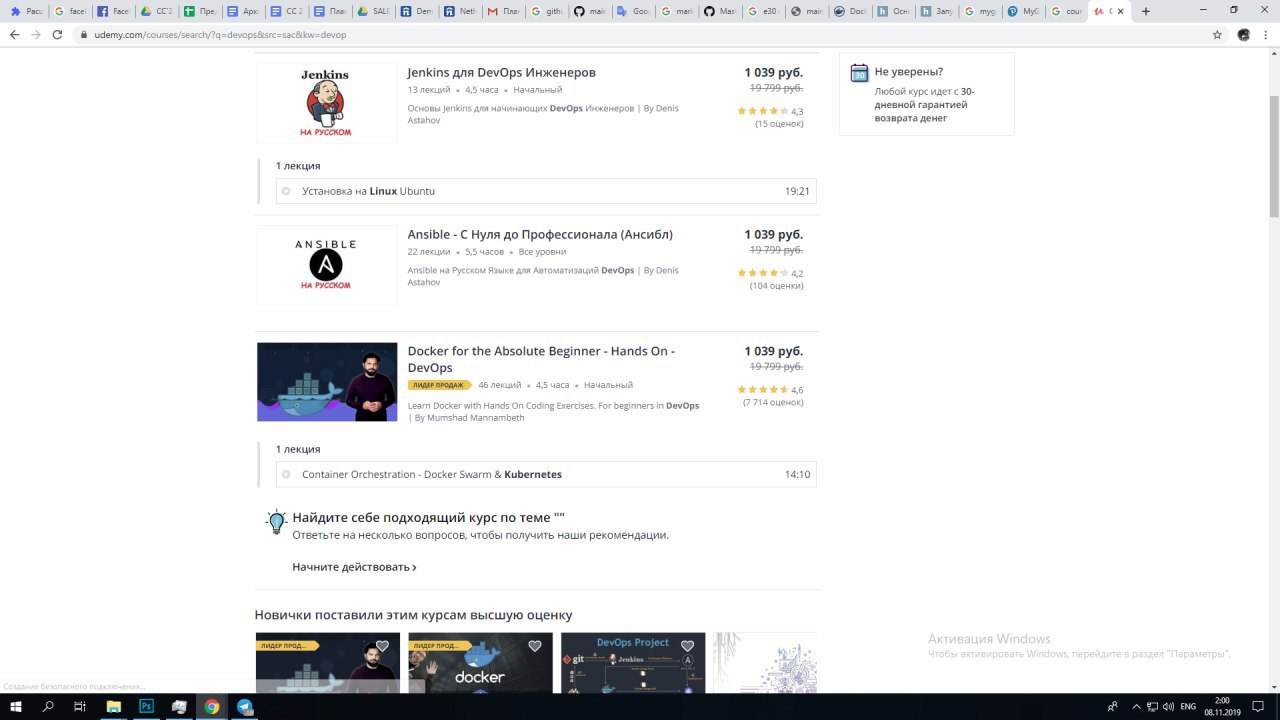Bookmark this page with the star icon
The height and width of the screenshot is (720, 1280).
pyautogui.click(x=1217, y=34)
